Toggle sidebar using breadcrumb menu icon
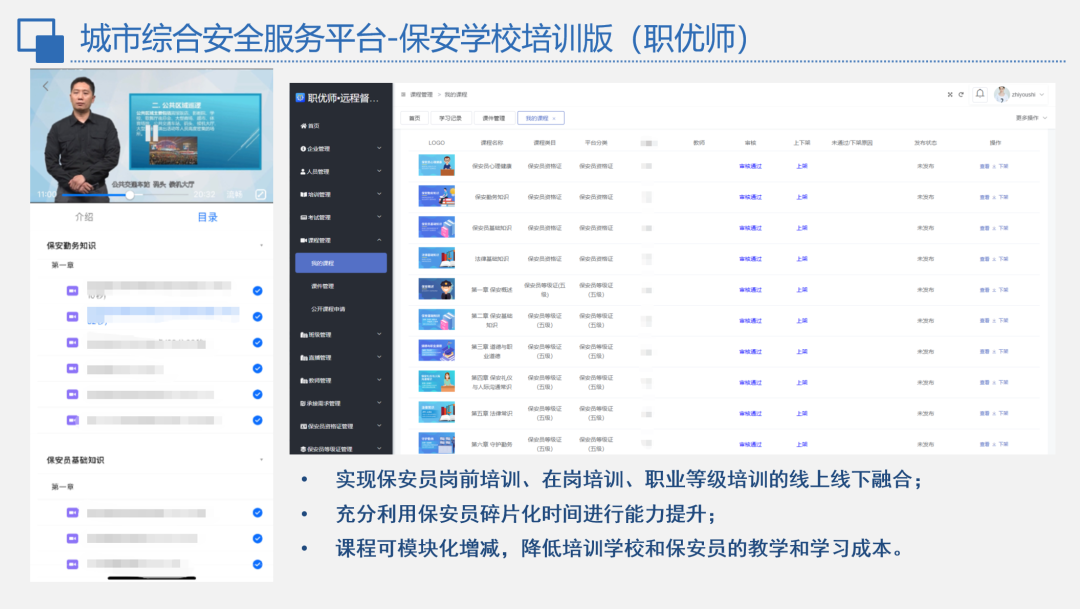1080x609 pixels. (x=404, y=94)
